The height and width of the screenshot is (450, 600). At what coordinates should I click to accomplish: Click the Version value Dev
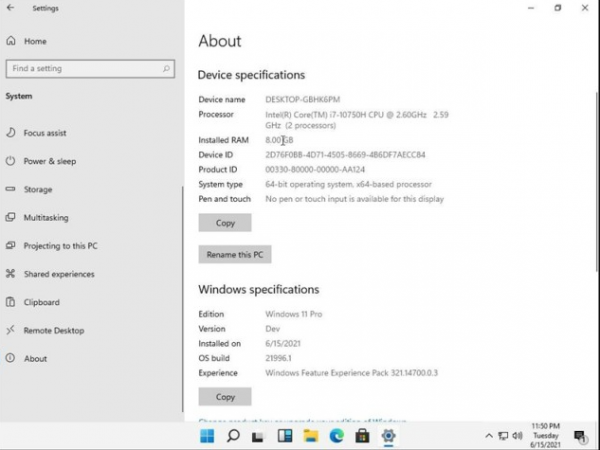[x=272, y=329]
